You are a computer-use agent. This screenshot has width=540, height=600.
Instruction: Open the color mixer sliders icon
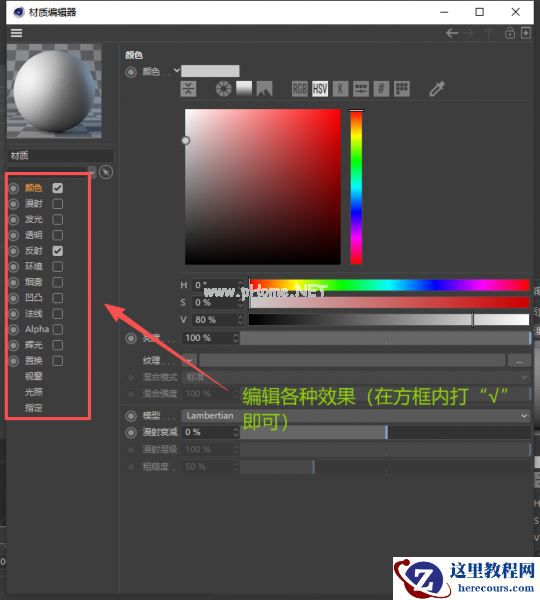361,89
